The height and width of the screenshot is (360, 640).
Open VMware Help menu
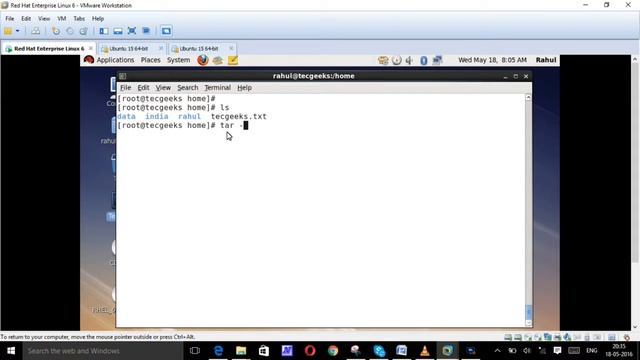pos(98,19)
